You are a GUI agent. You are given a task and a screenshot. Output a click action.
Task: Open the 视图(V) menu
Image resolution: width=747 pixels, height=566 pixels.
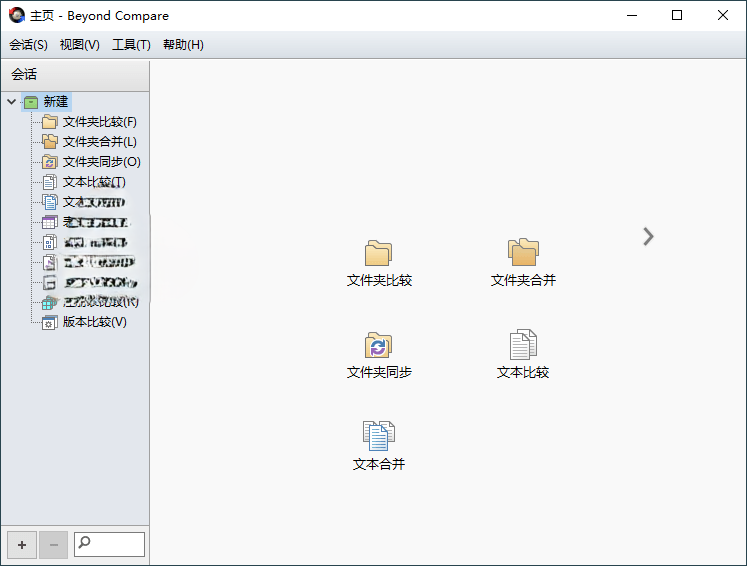80,45
